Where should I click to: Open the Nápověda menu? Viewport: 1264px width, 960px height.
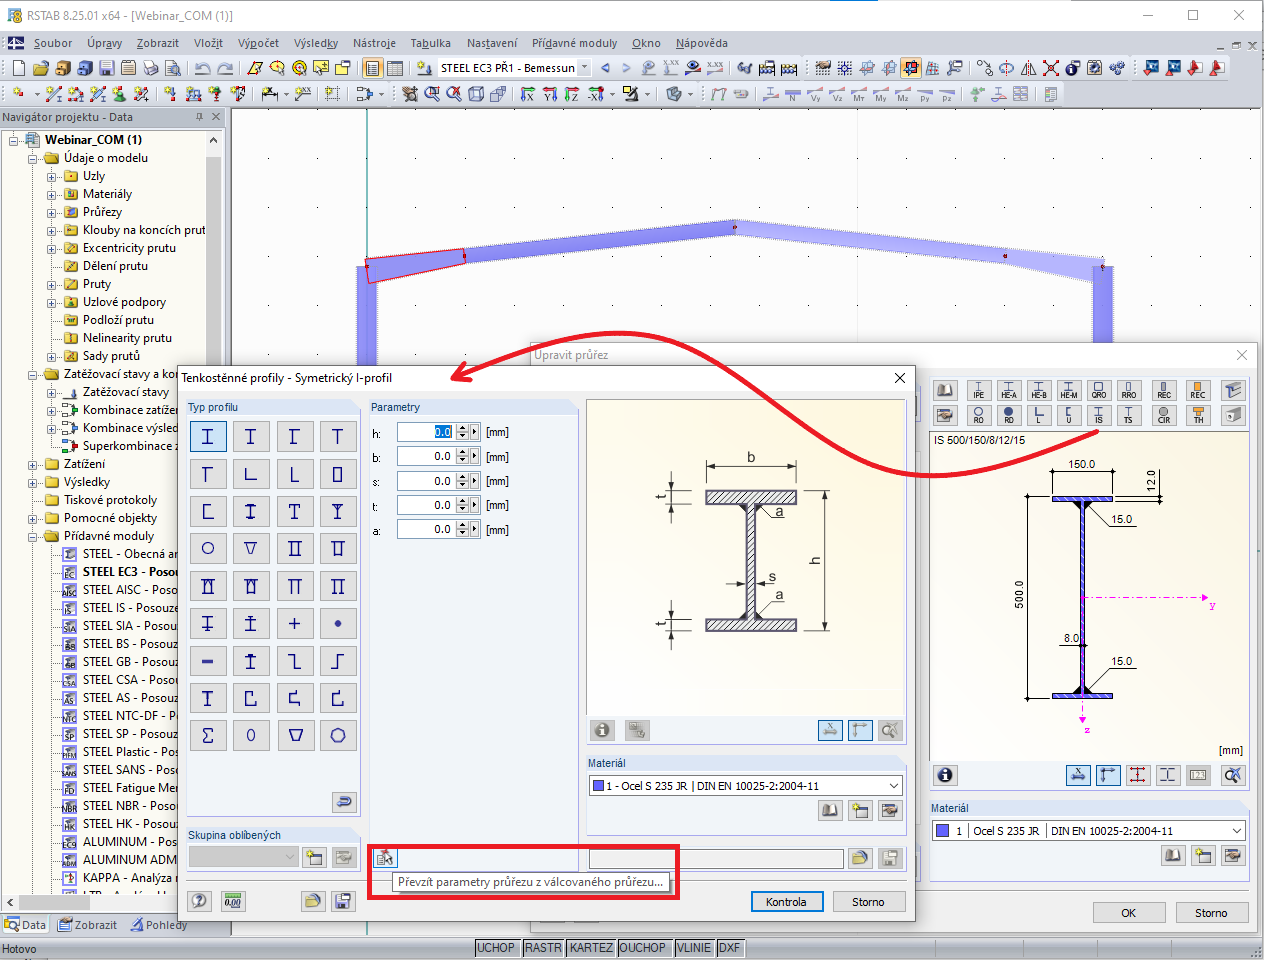point(701,43)
